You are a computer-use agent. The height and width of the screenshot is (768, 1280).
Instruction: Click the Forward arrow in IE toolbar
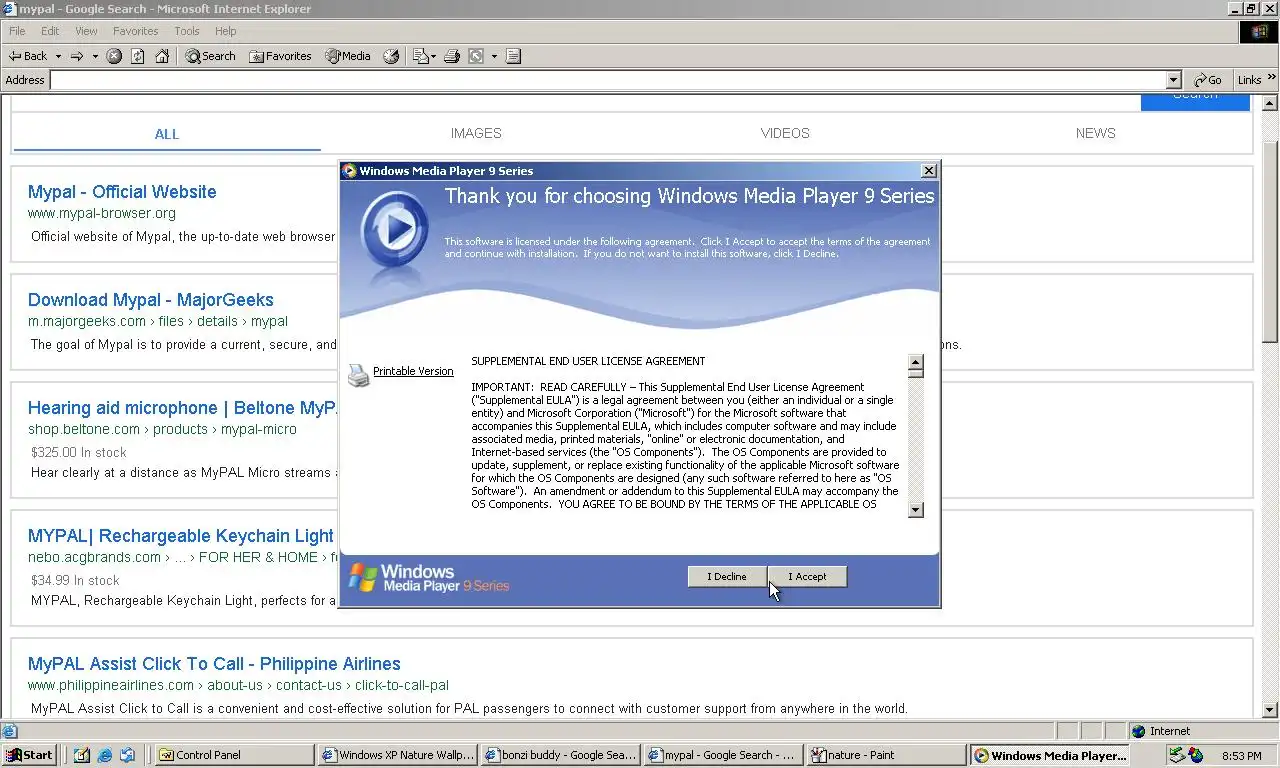pos(77,56)
